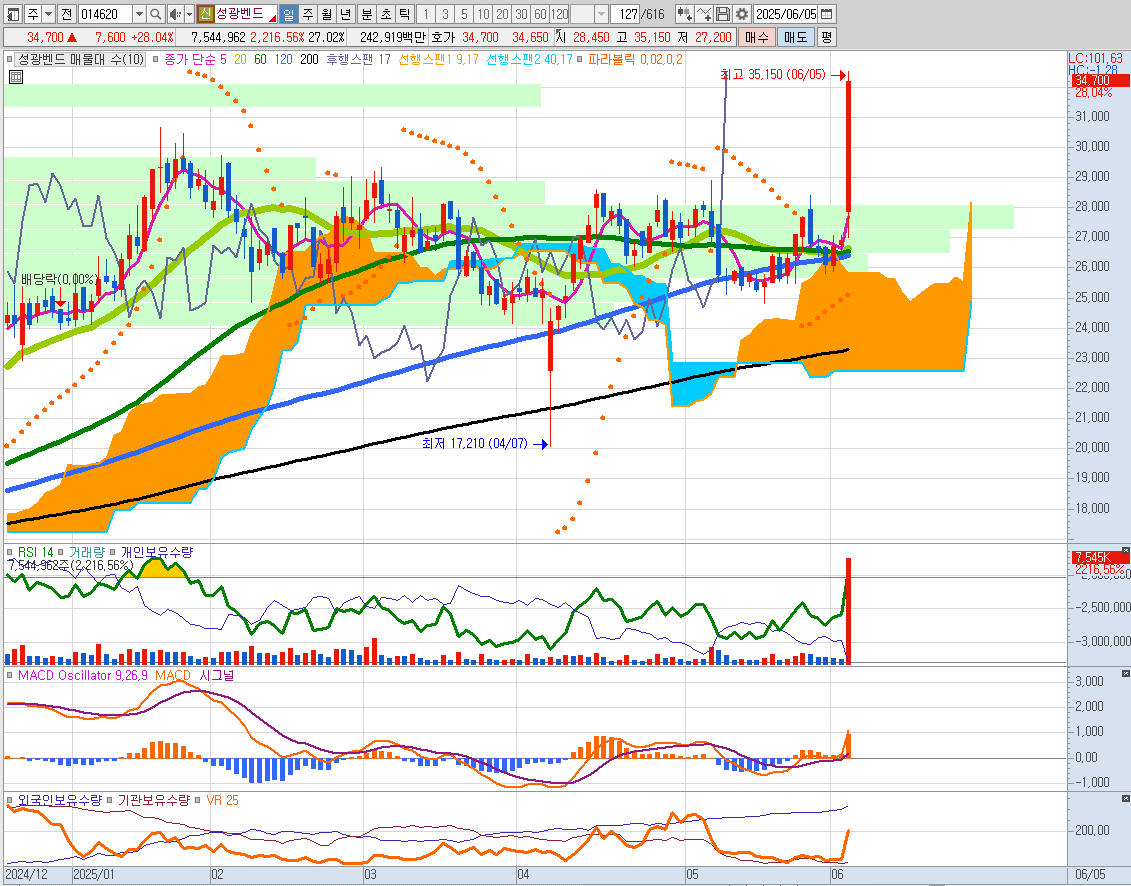
Task: Click the add line indicator icon
Action: click(704, 14)
